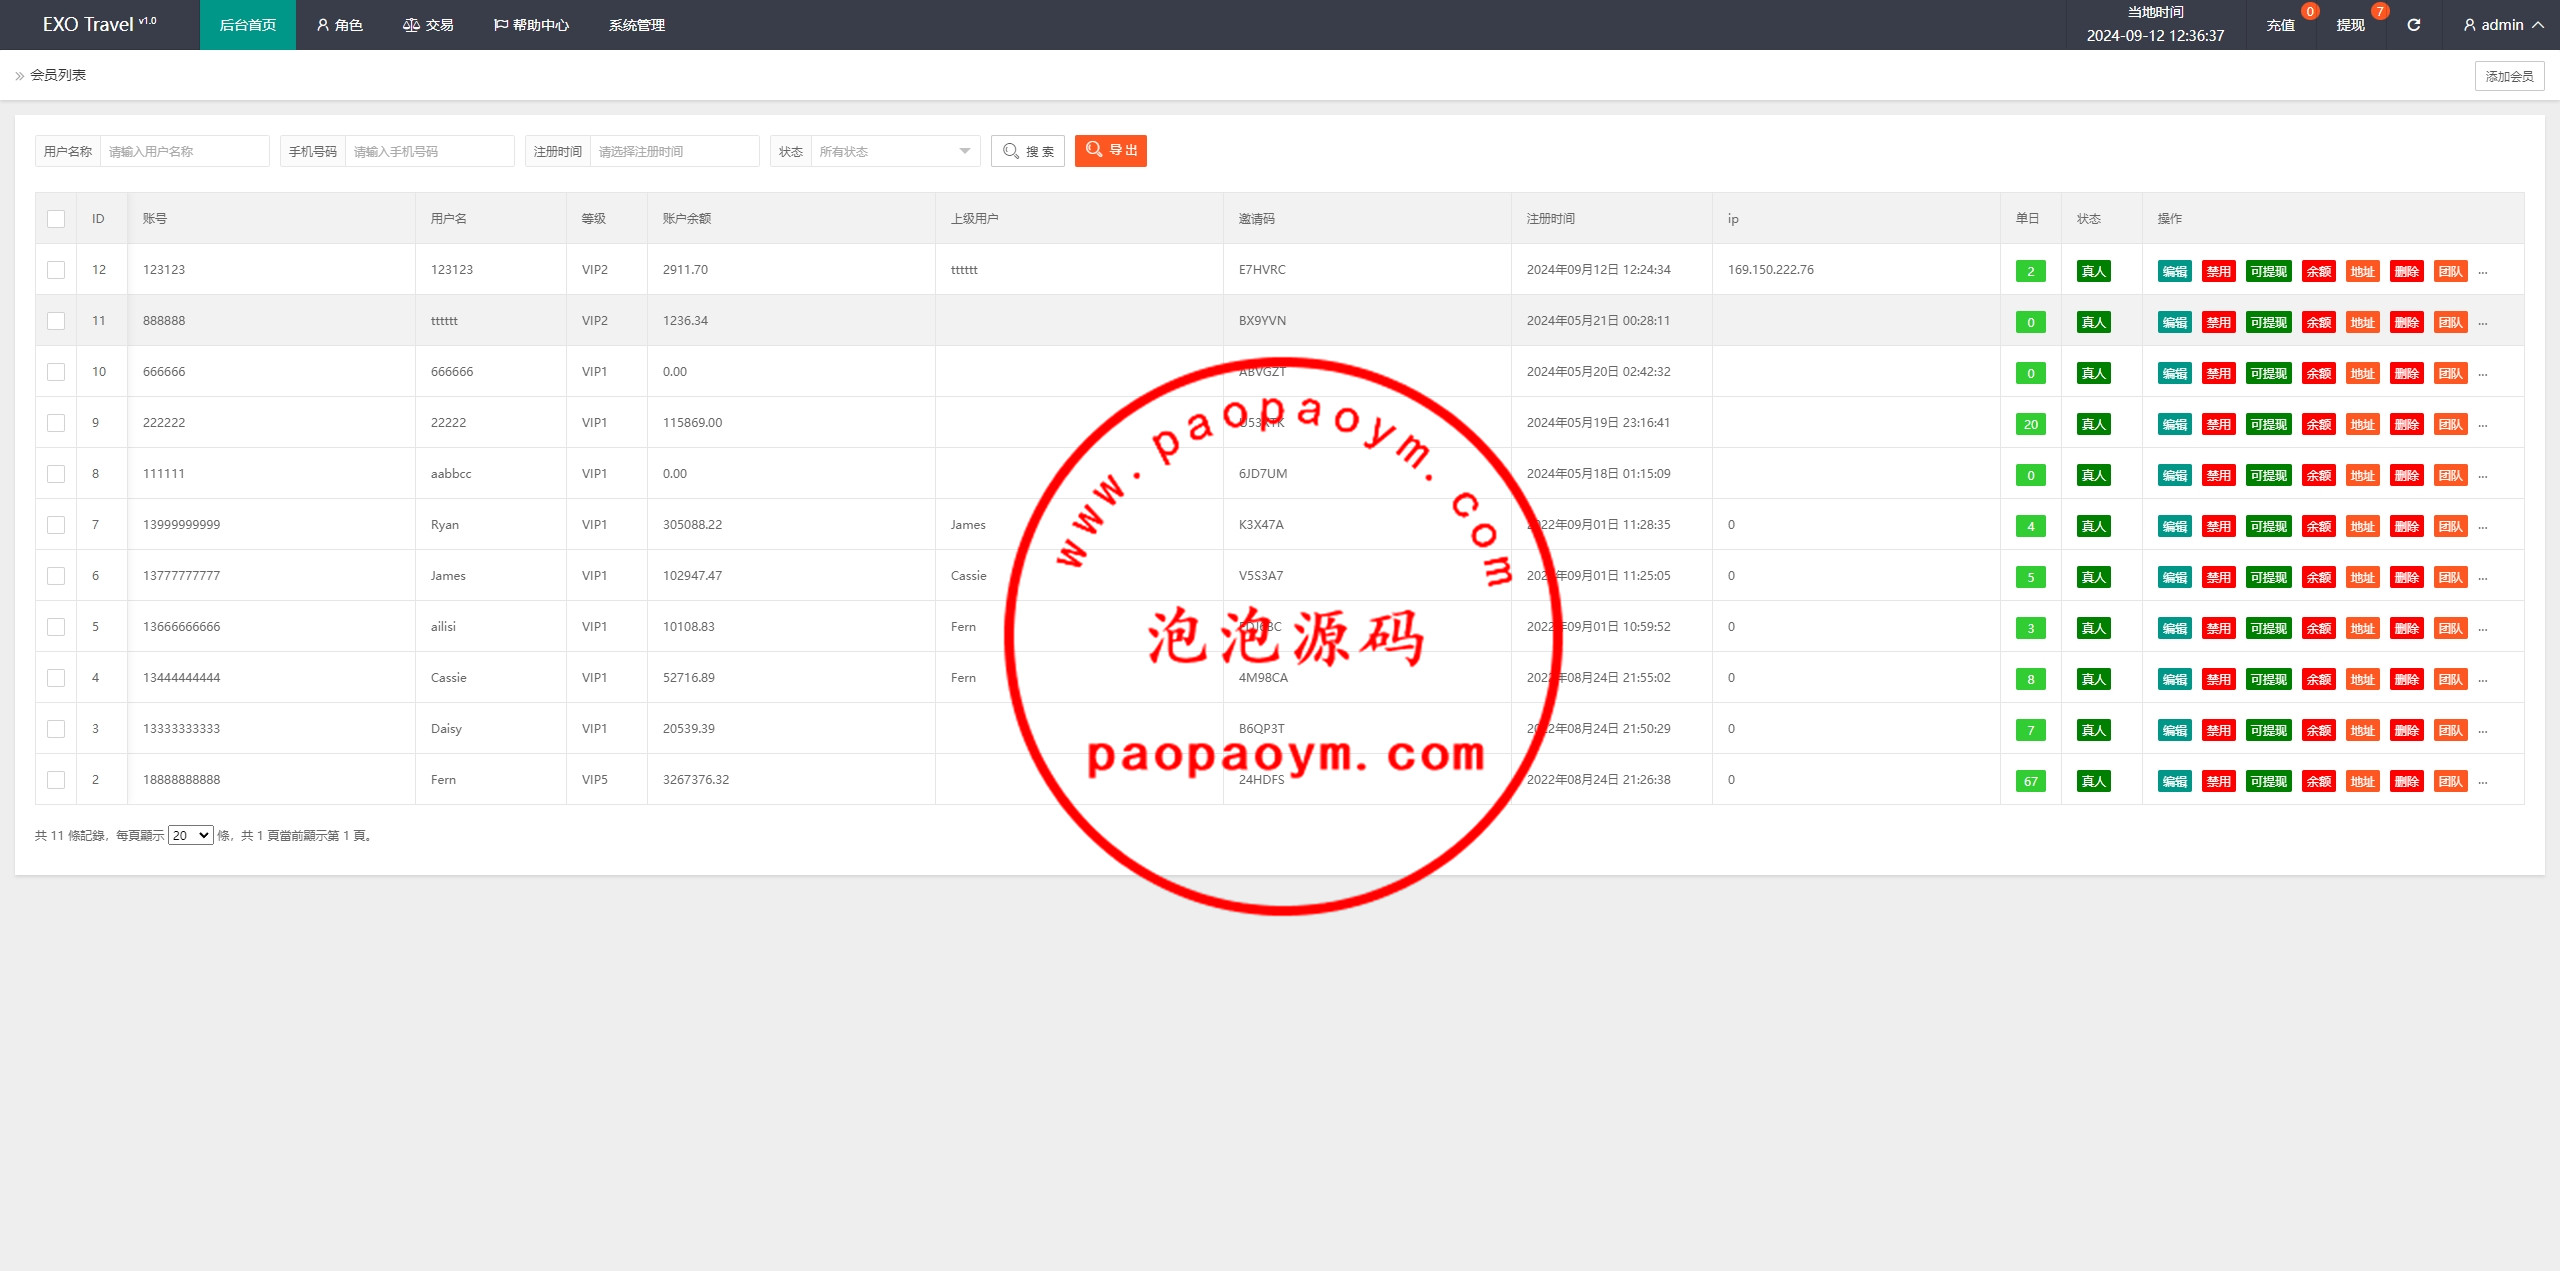Go to 后台首页 tab
The width and height of the screenshot is (2560, 1271).
coord(247,25)
